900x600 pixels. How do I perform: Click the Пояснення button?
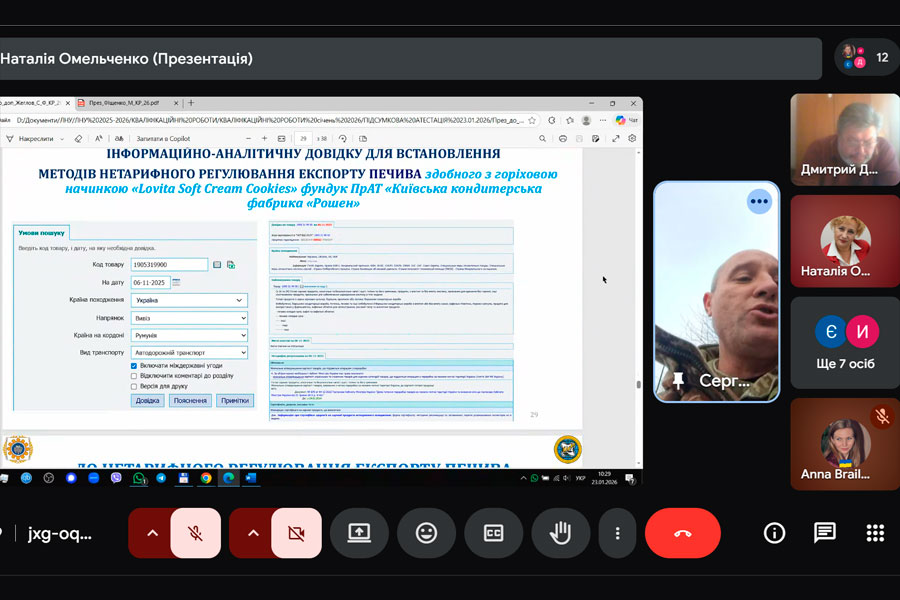[x=190, y=401]
